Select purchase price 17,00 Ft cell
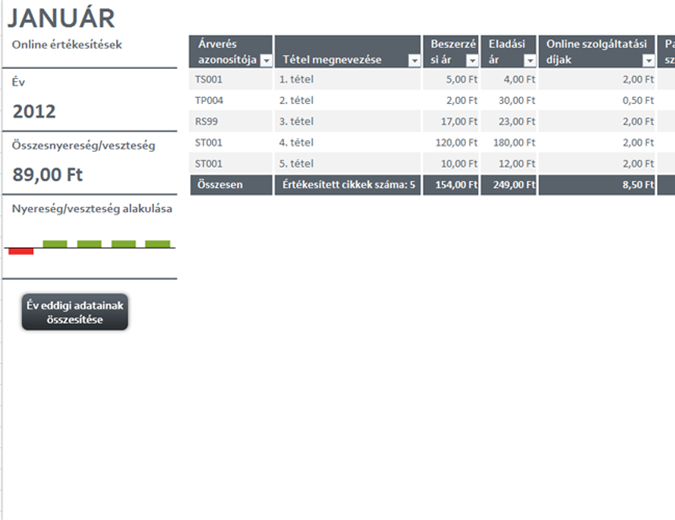 (x=451, y=122)
